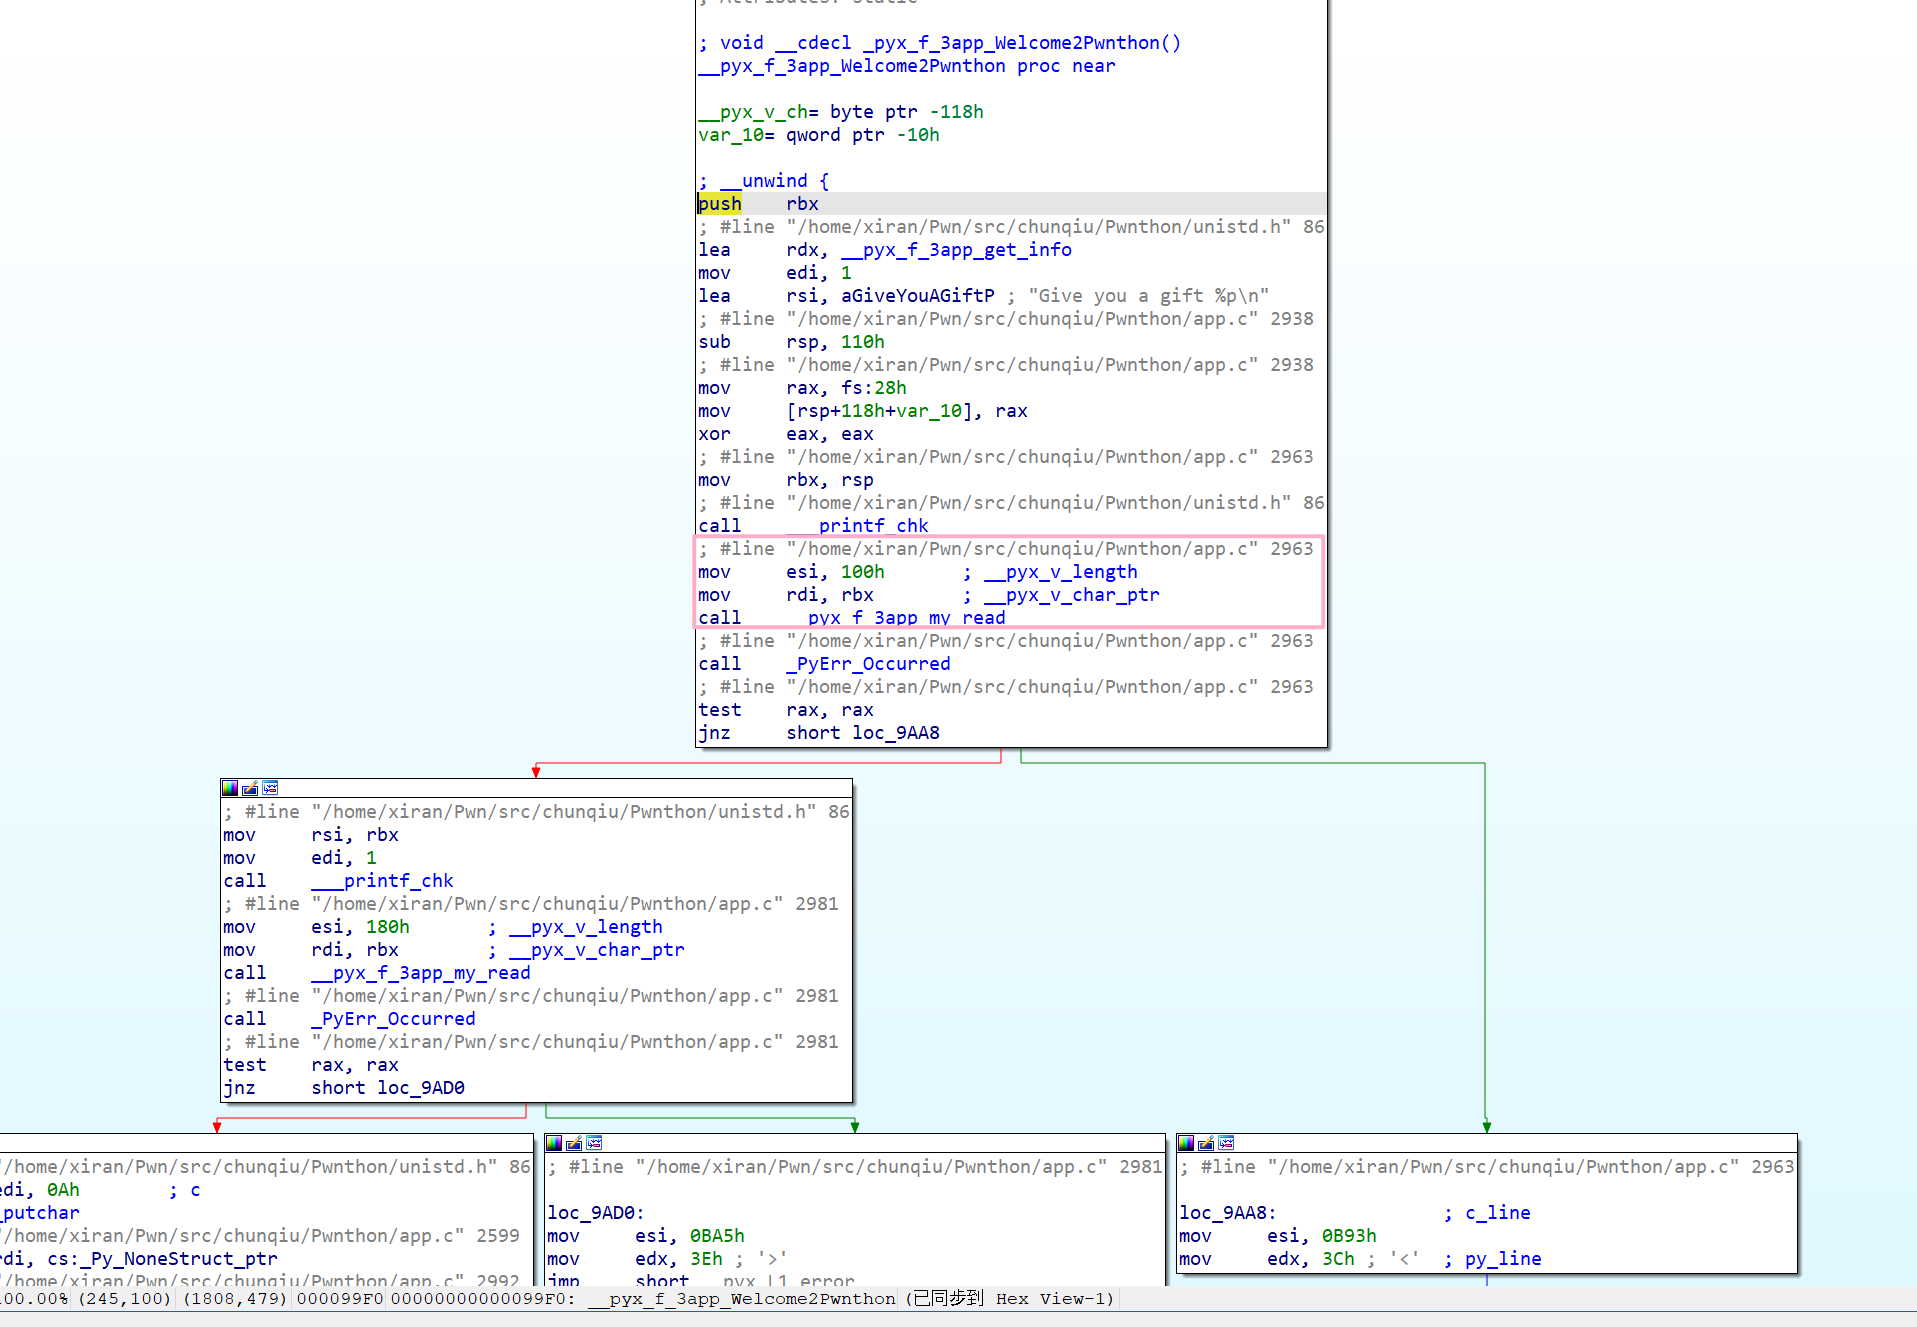Click __pyx_f_3app_my_read call in the top node
1917x1327 pixels.
click(x=896, y=618)
